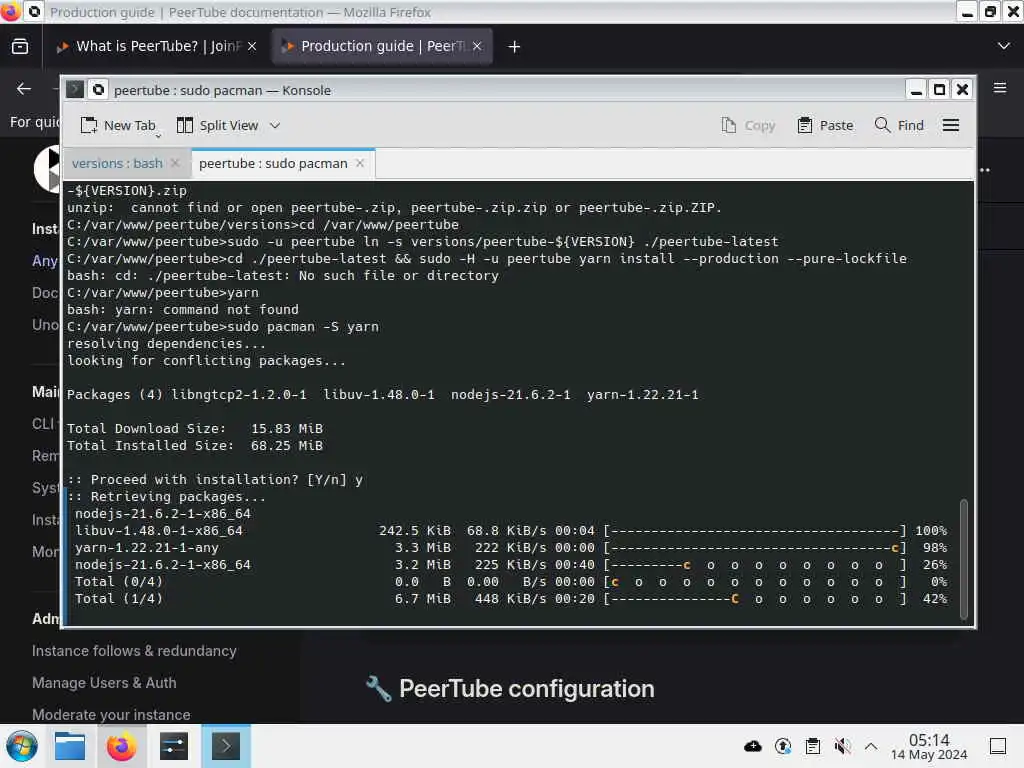The width and height of the screenshot is (1024, 768).
Task: Open 'Manage Users & Auth' link
Action: (x=104, y=683)
